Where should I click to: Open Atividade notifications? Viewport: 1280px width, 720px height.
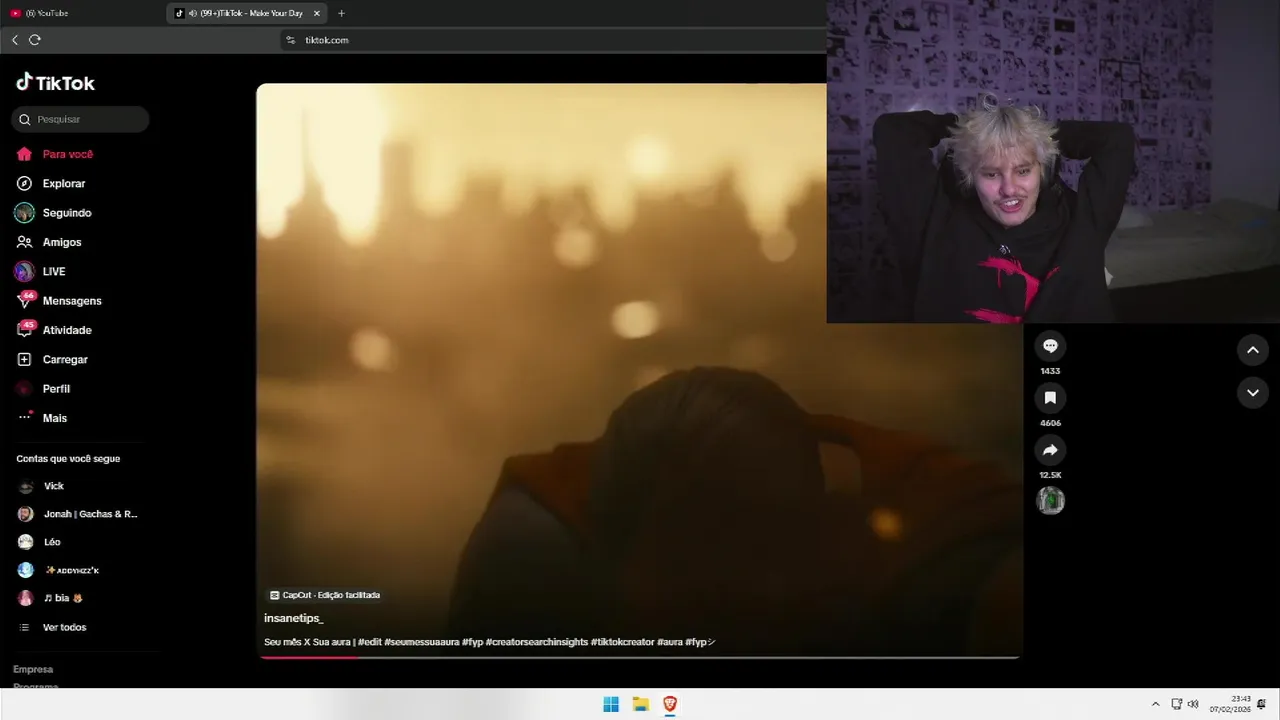tap(67, 330)
